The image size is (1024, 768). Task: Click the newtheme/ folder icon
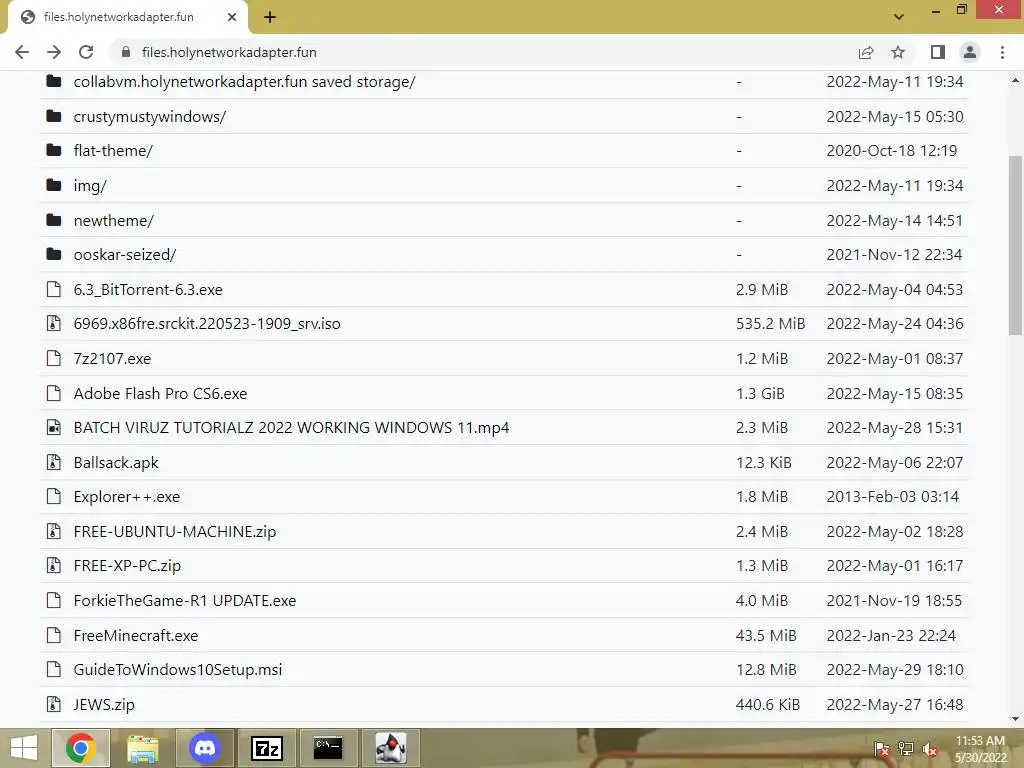(x=54, y=220)
